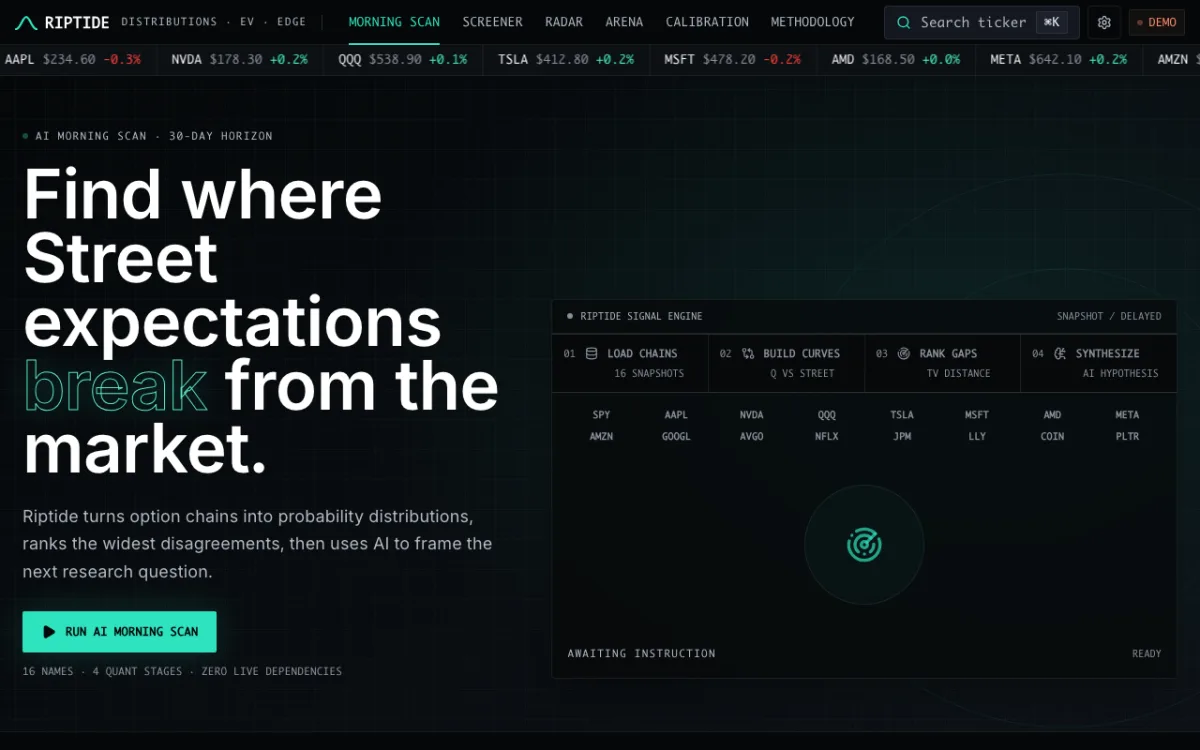Select AMD $168.50 in ticker tape
Viewport: 1200px width, 750px height.
[x=895, y=60]
